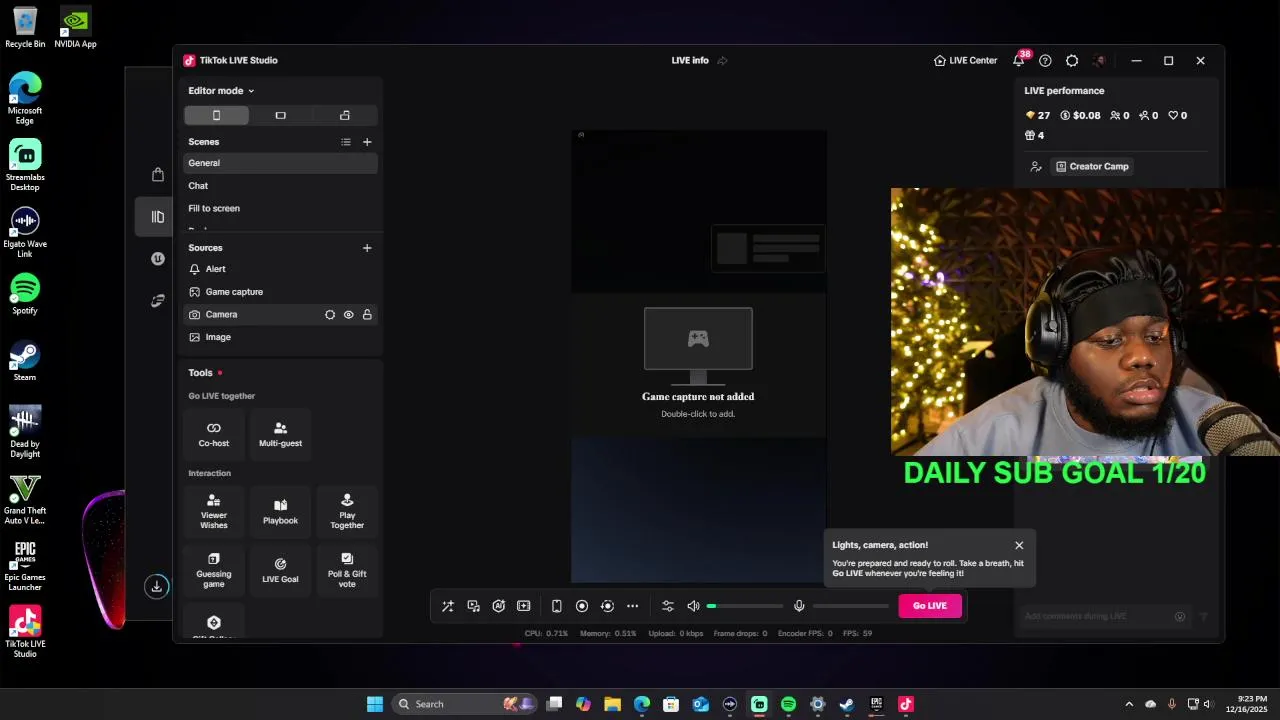
Task: Select the Camera source row
Action: (281, 314)
